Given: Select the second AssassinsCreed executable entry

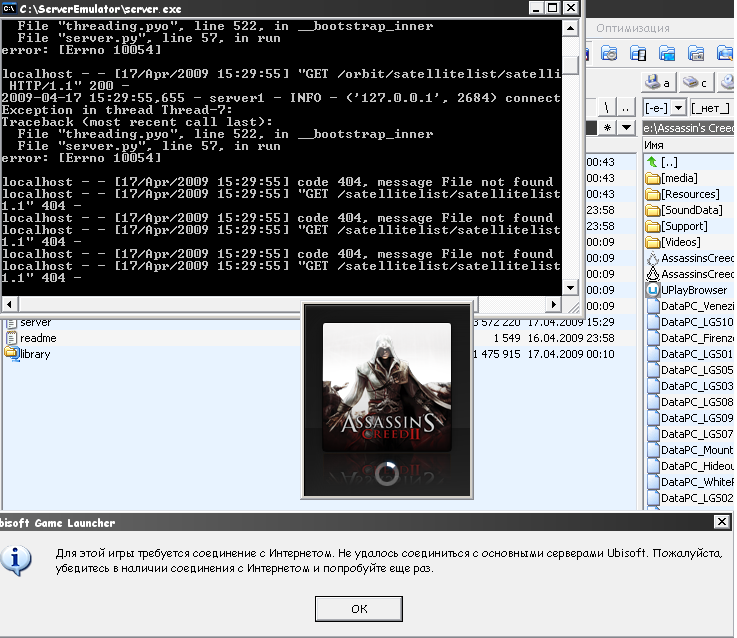Looking at the screenshot, I should click(690, 274).
